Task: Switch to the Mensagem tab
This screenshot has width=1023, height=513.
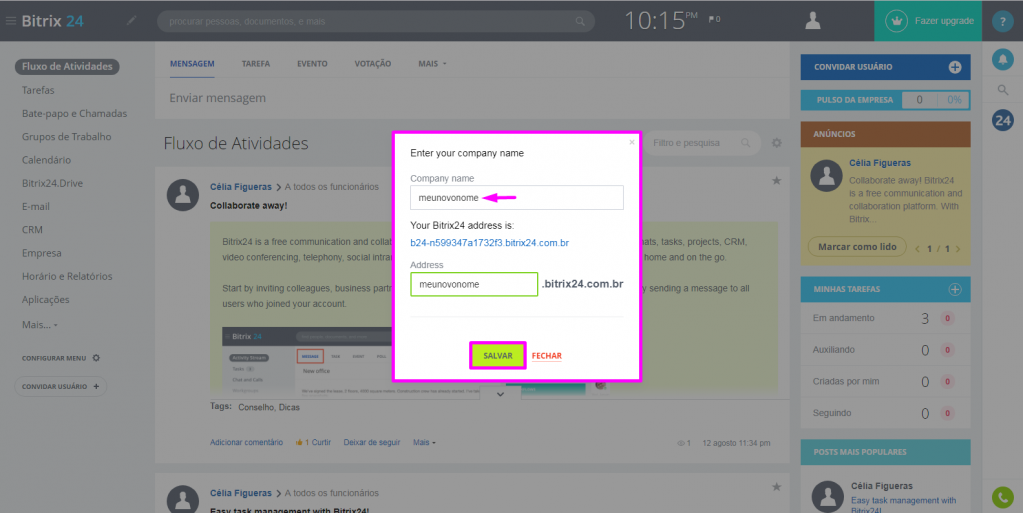Action: [x=192, y=64]
